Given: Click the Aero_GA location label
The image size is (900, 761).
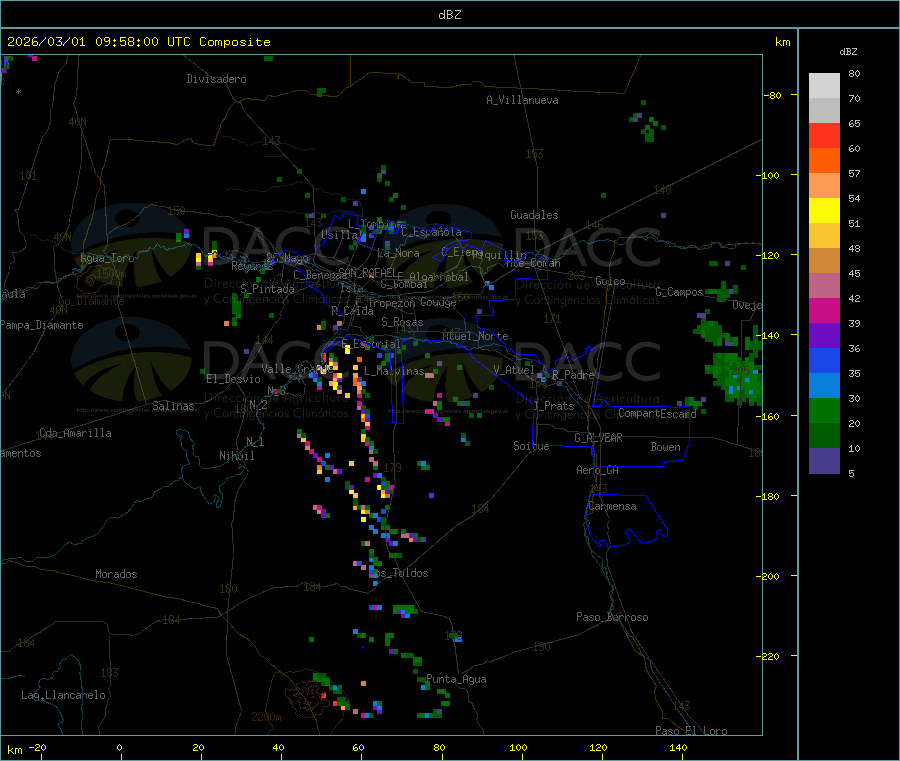Looking at the screenshot, I should [x=597, y=470].
